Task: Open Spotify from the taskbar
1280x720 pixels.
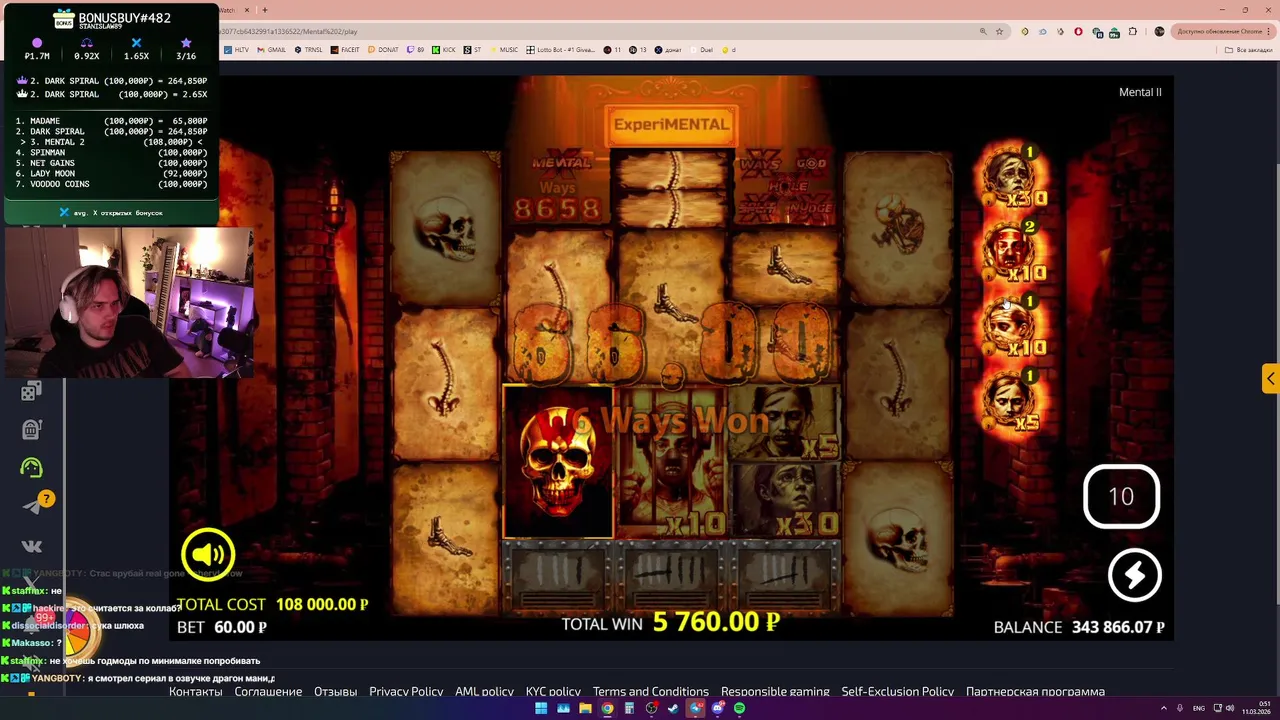Action: click(x=739, y=708)
